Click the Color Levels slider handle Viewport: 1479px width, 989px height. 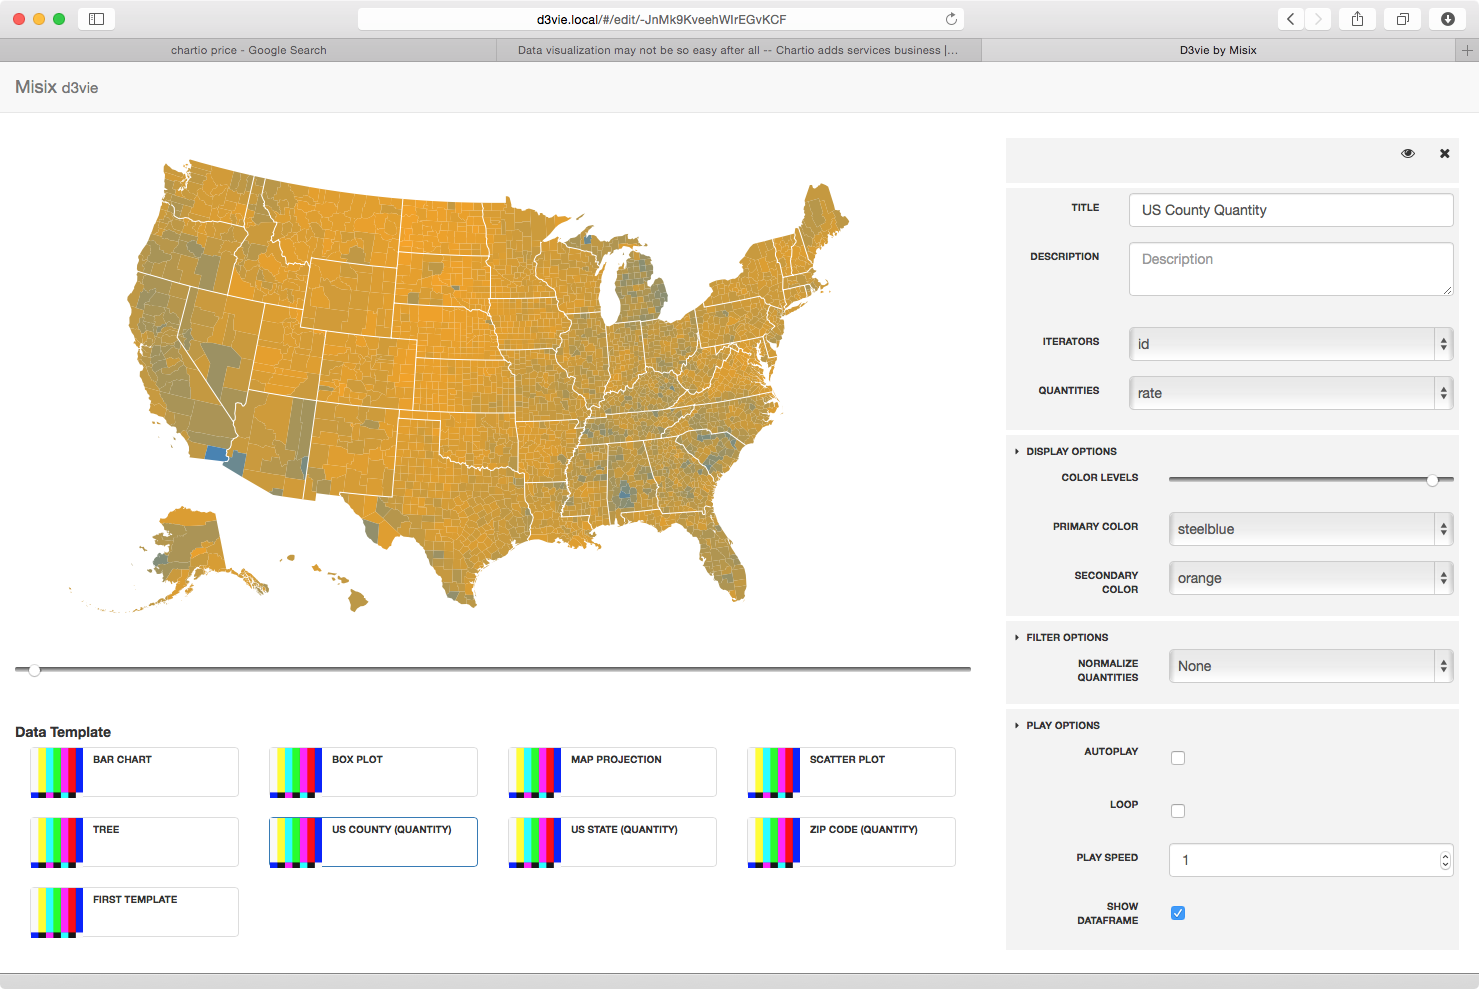click(1433, 480)
